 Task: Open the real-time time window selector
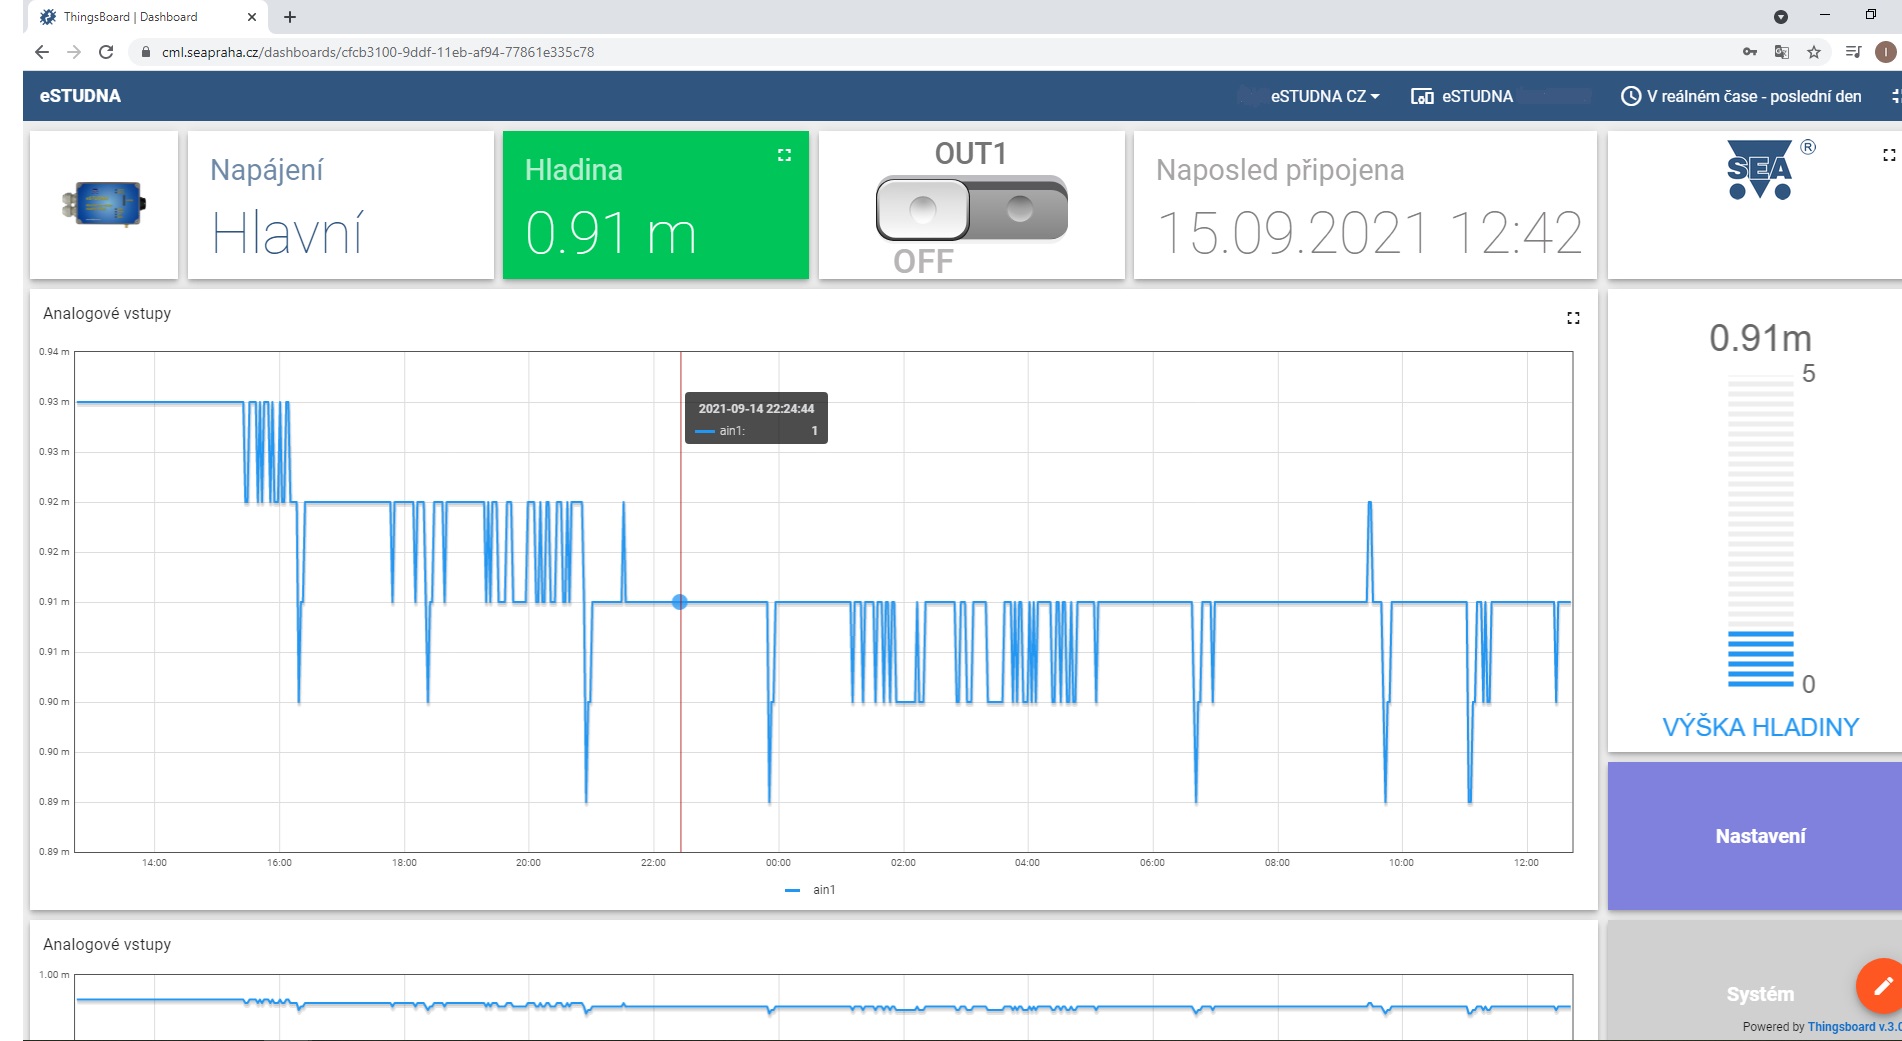pyautogui.click(x=1741, y=96)
